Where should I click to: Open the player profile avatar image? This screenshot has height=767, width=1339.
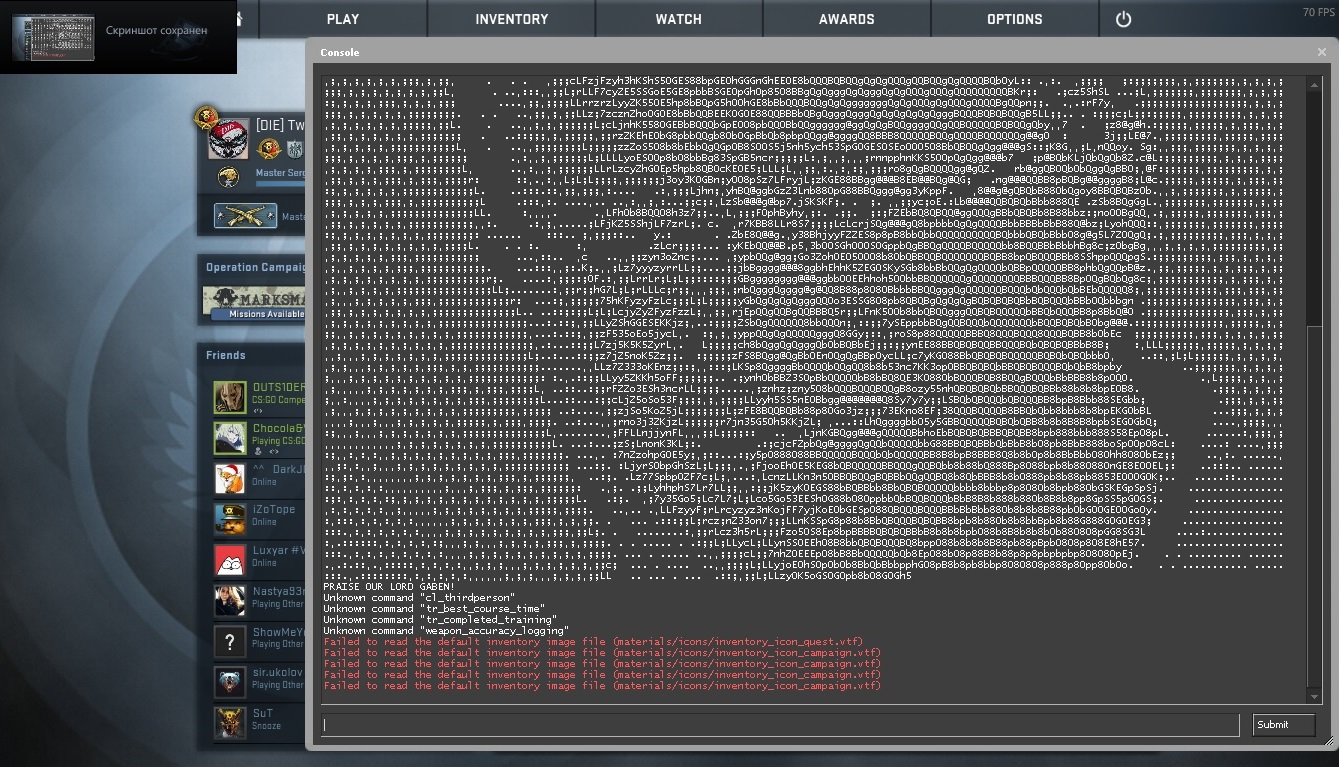point(228,140)
